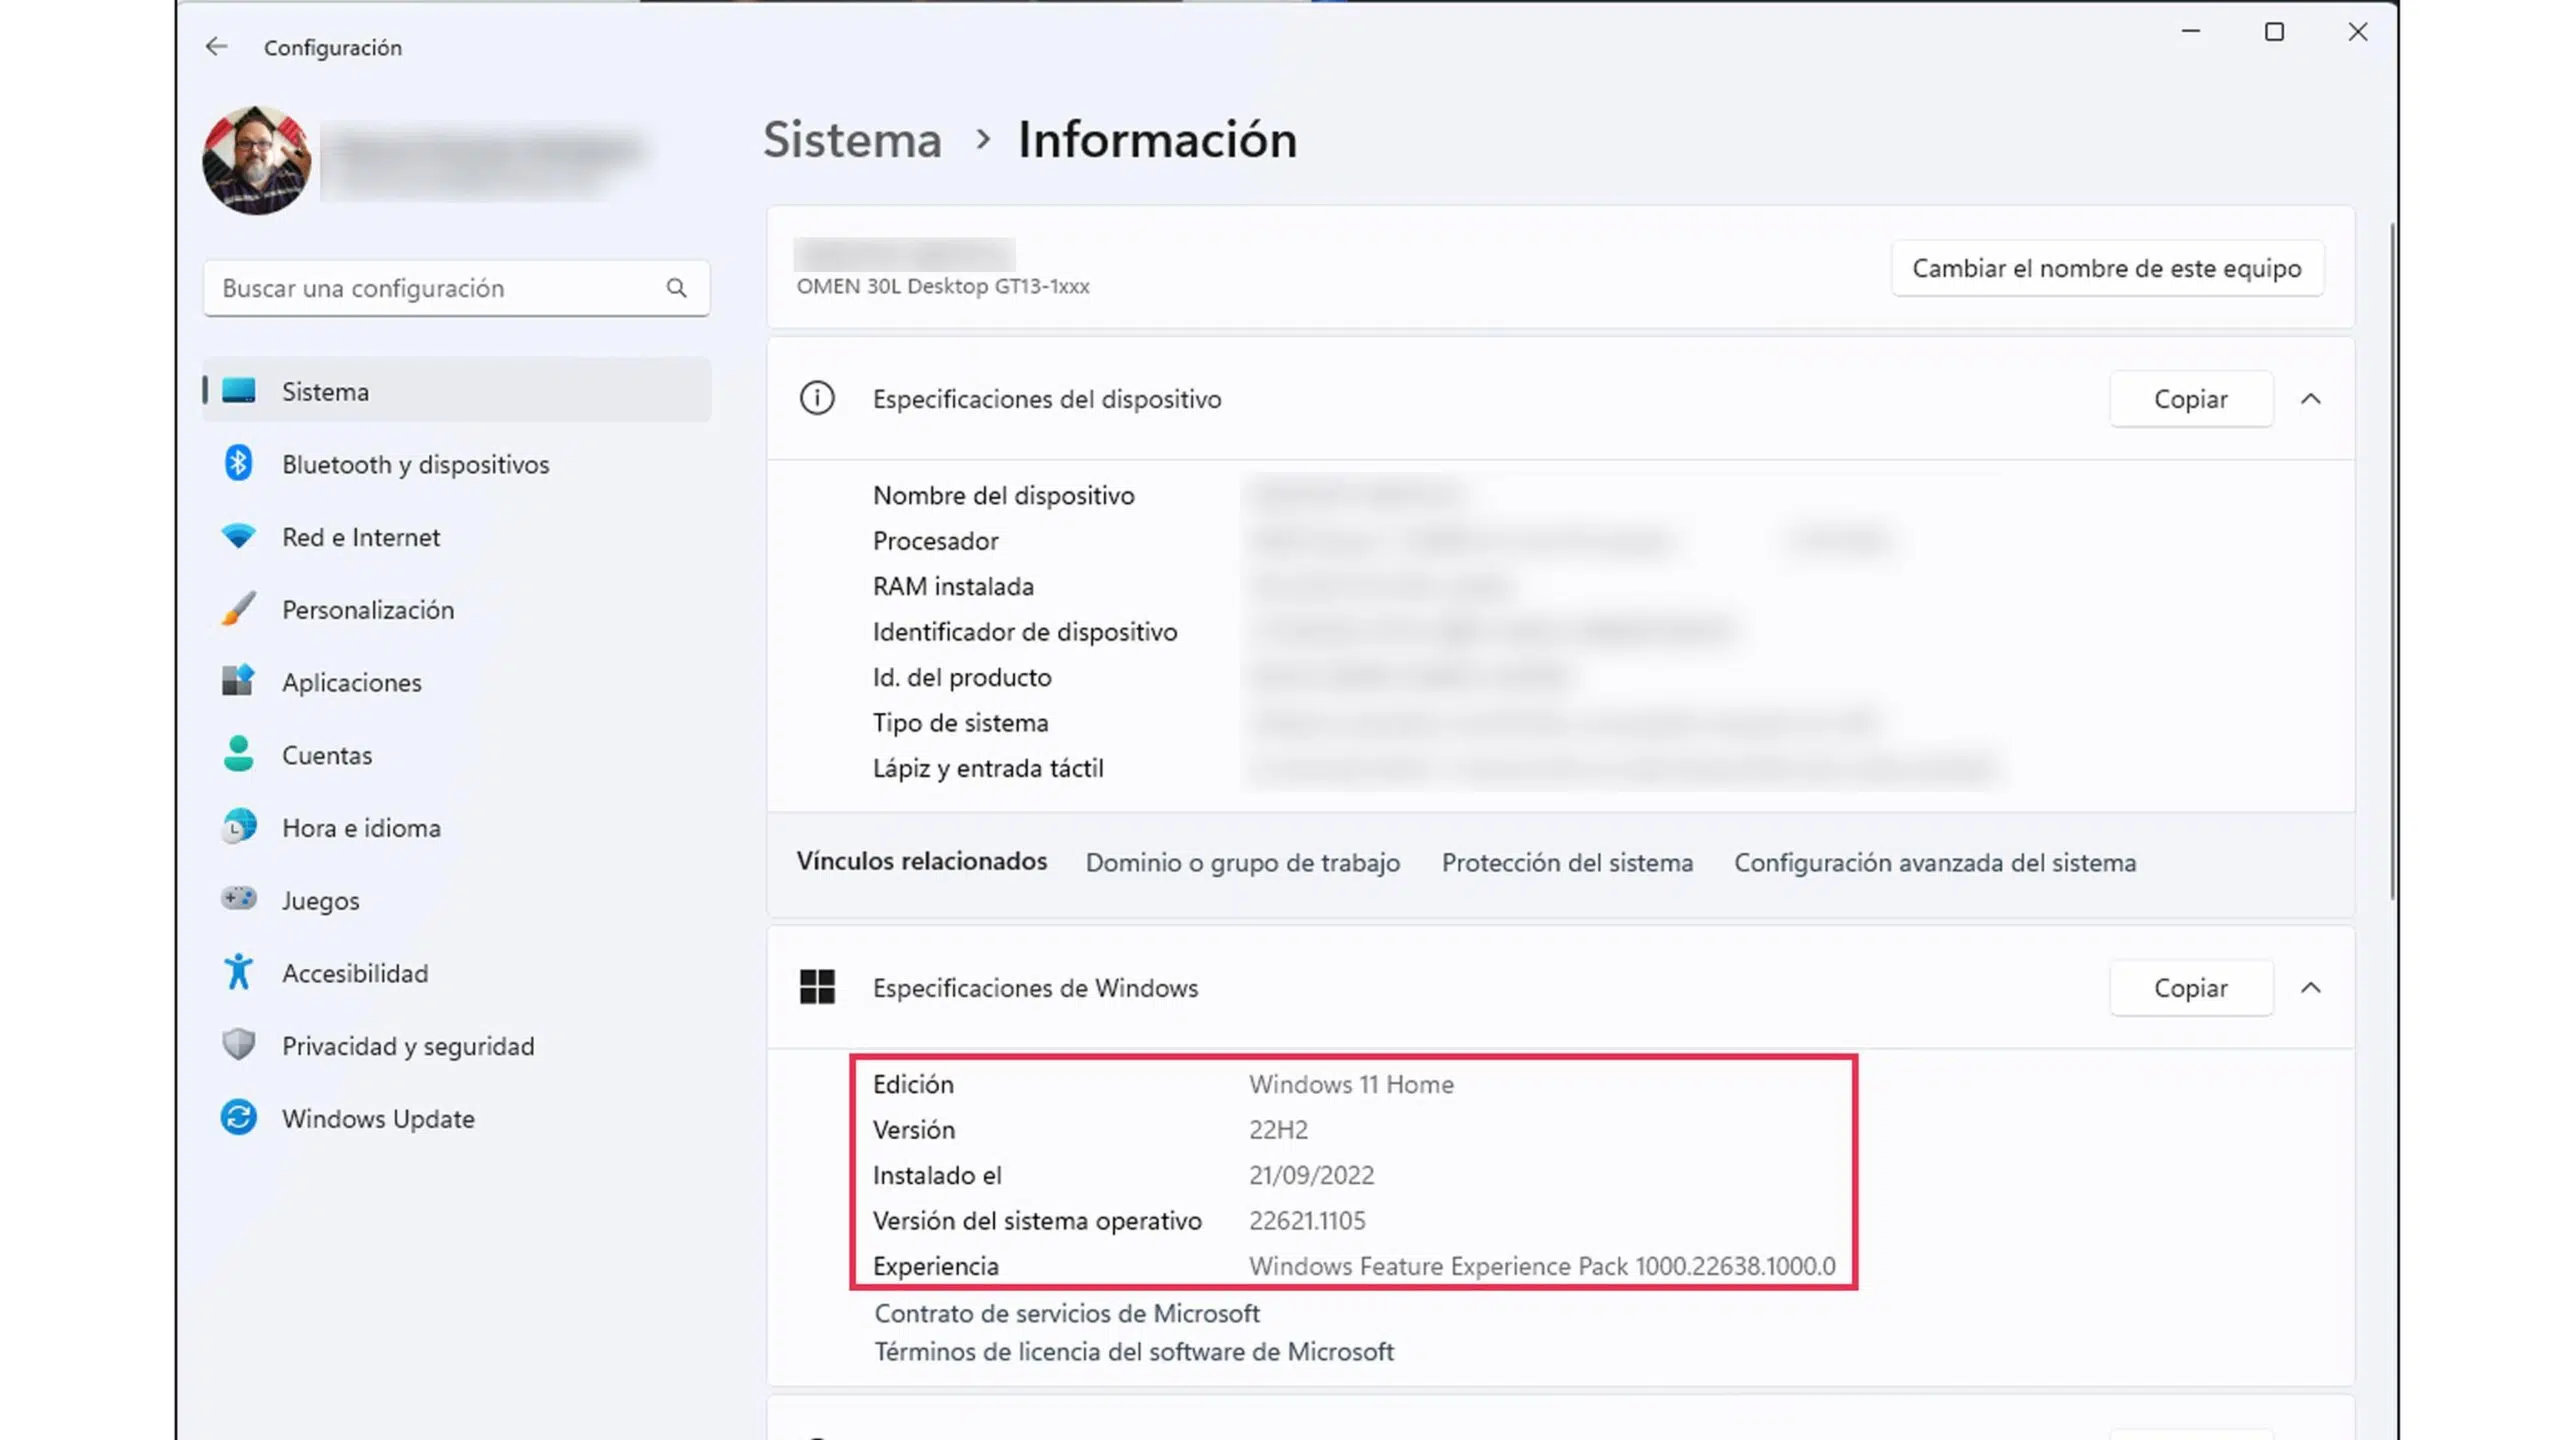Open Bluetooth y dispositivos settings
The width and height of the screenshot is (2560, 1440).
(456, 464)
